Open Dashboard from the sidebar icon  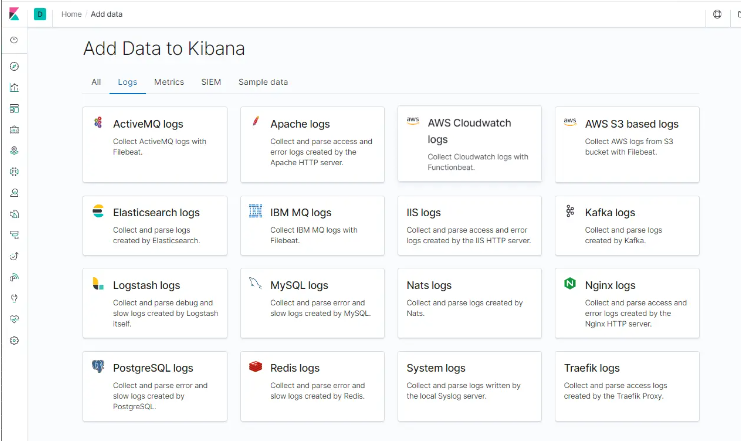point(14,109)
